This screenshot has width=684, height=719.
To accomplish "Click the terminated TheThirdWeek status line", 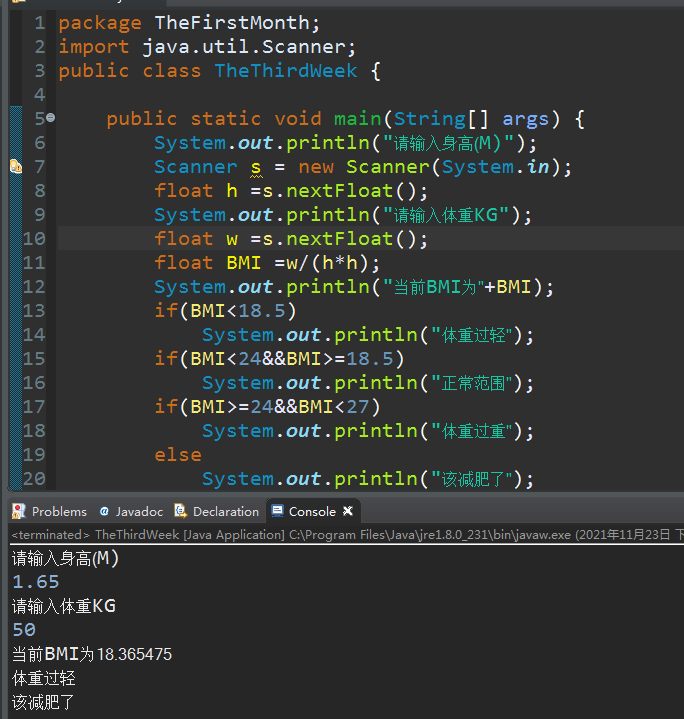I will click(347, 535).
